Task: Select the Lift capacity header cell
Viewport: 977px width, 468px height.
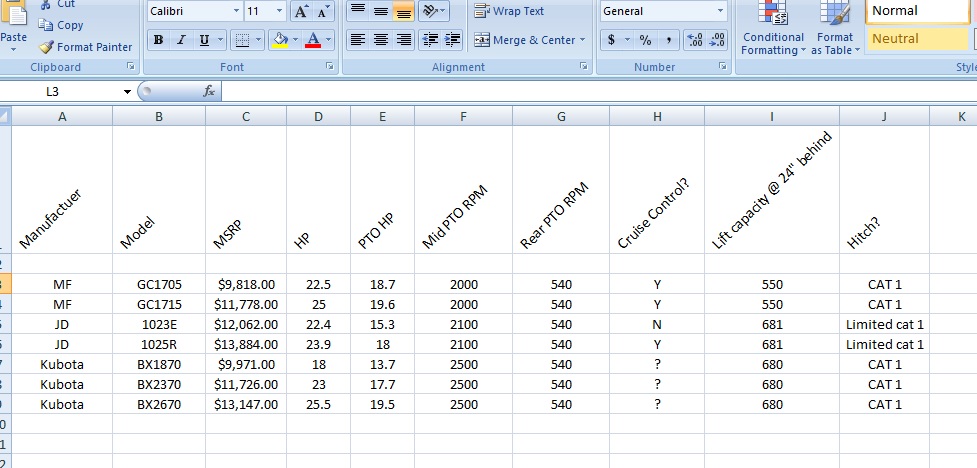Action: [772, 189]
